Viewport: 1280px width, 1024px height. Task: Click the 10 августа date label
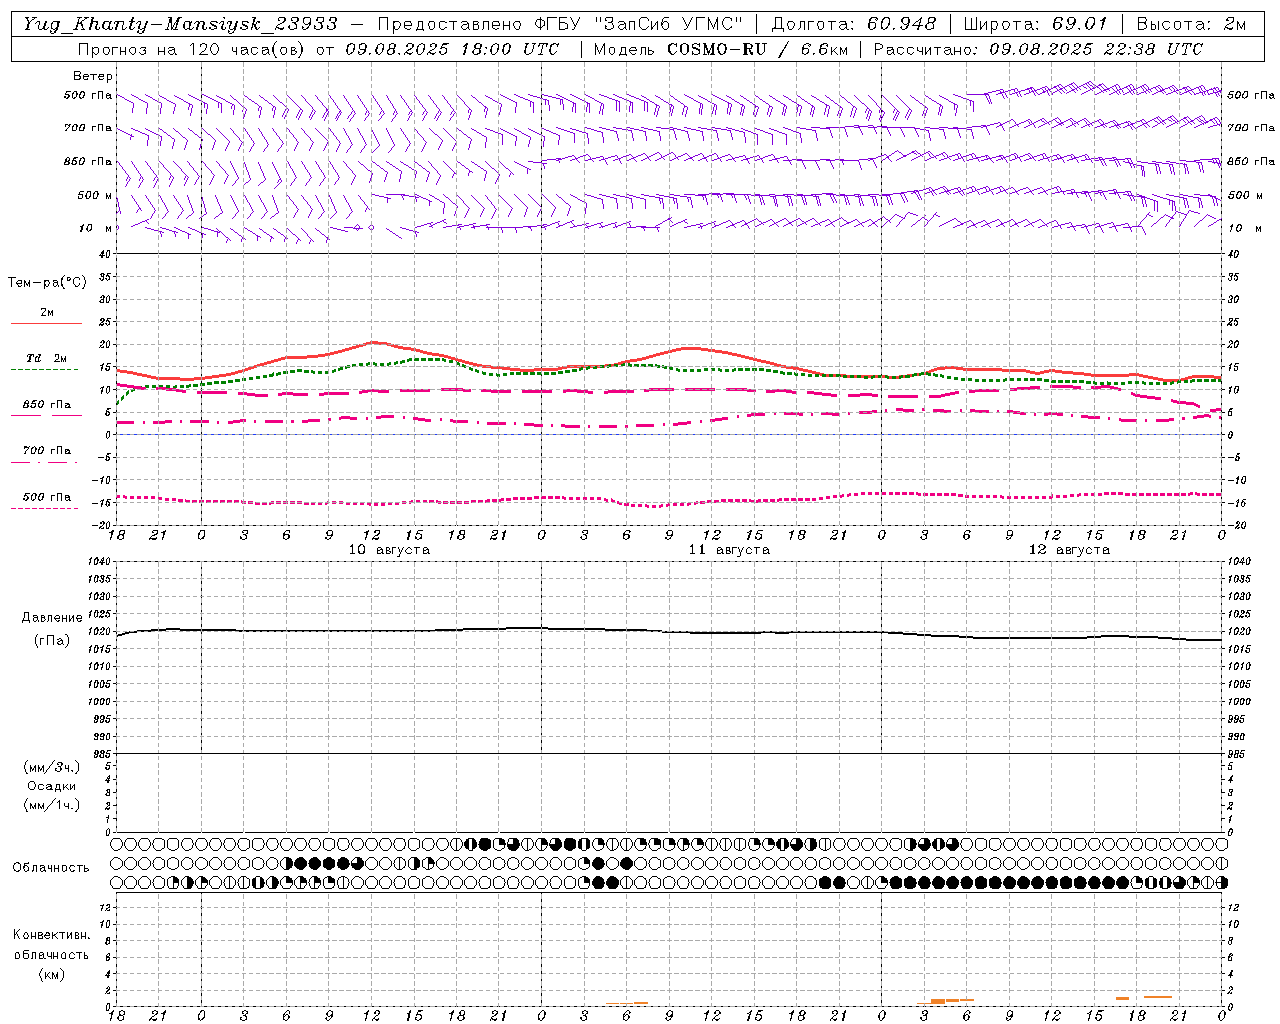click(x=389, y=550)
